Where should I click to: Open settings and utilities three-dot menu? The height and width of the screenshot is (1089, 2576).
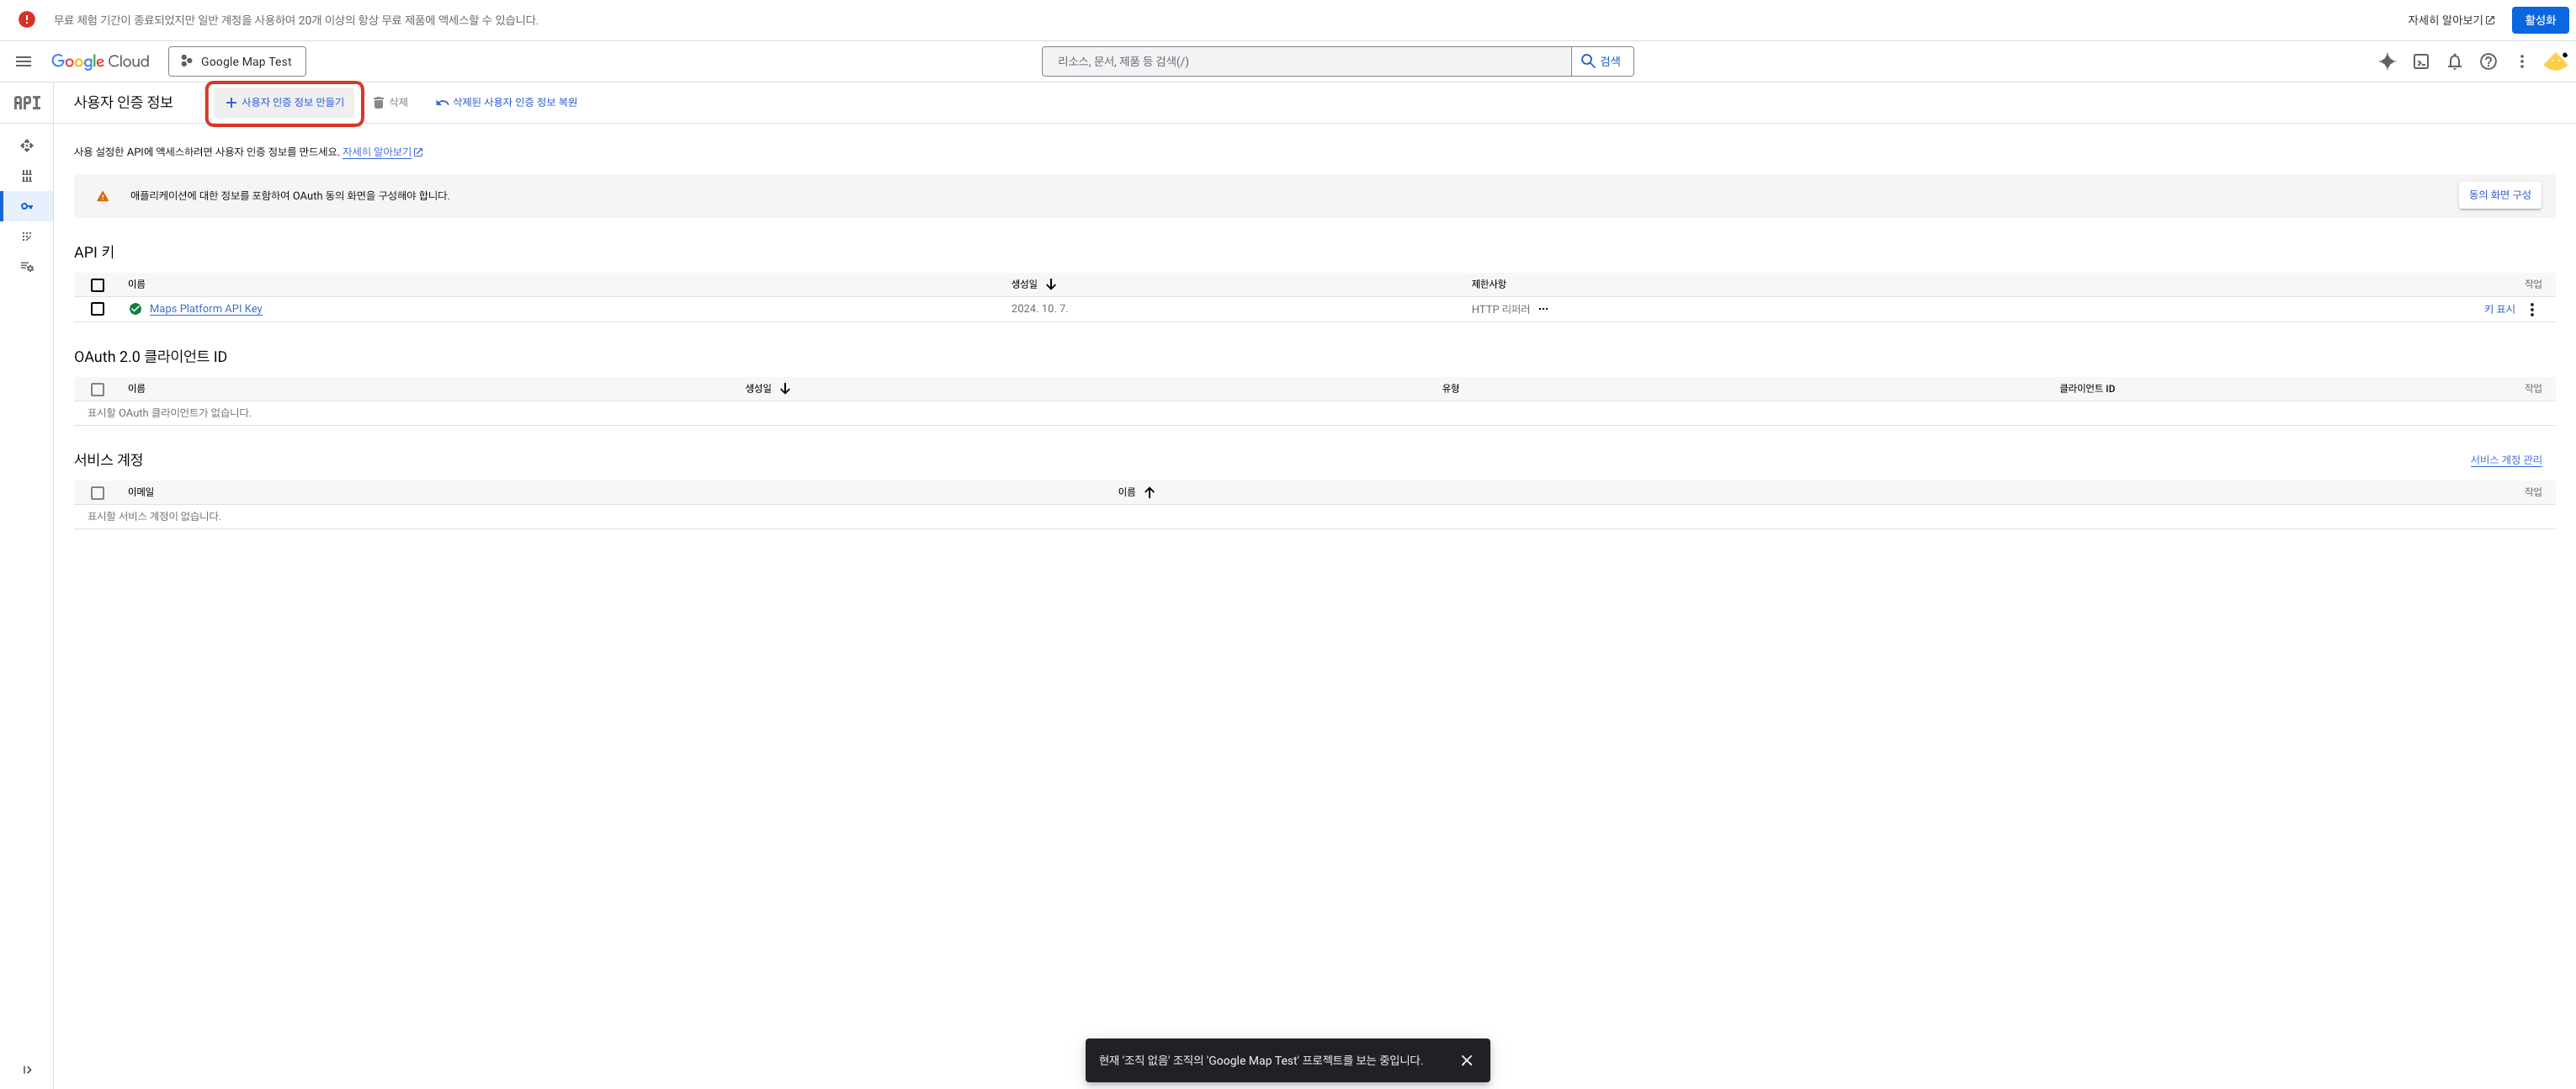2521,61
